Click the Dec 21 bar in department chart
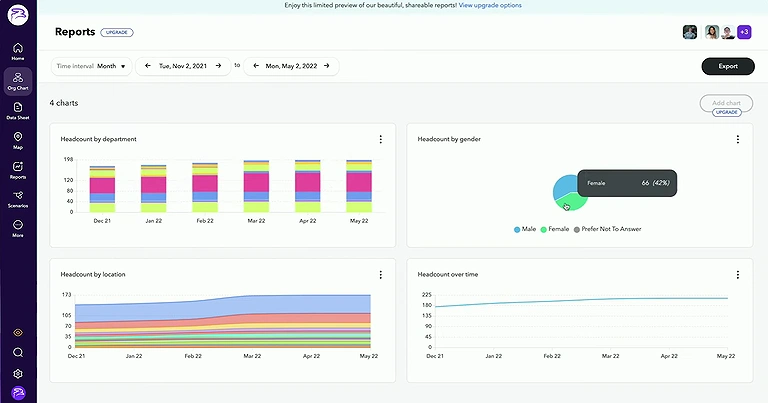 pyautogui.click(x=102, y=189)
